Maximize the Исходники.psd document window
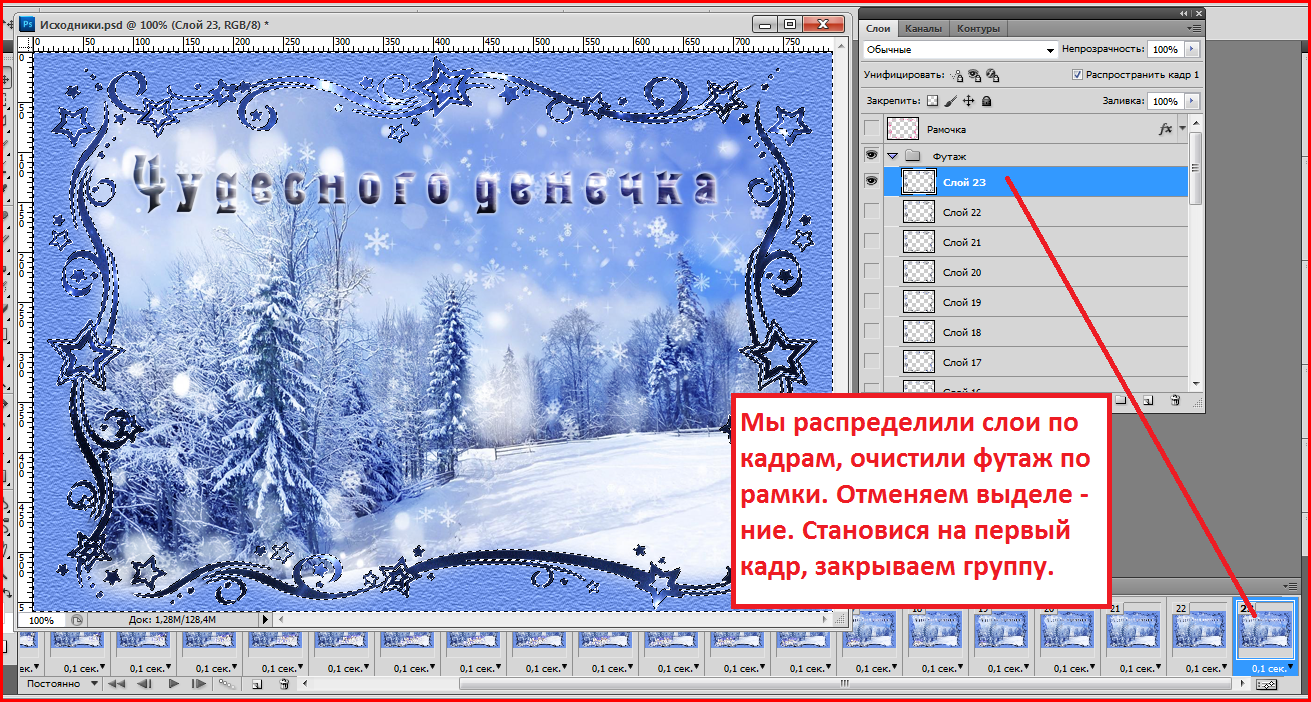The width and height of the screenshot is (1311, 702). pos(790,23)
